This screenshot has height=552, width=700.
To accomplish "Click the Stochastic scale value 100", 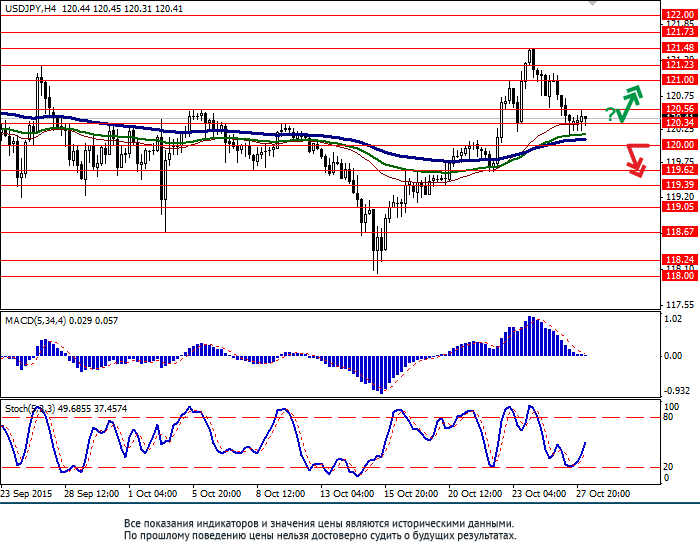I will coord(672,407).
